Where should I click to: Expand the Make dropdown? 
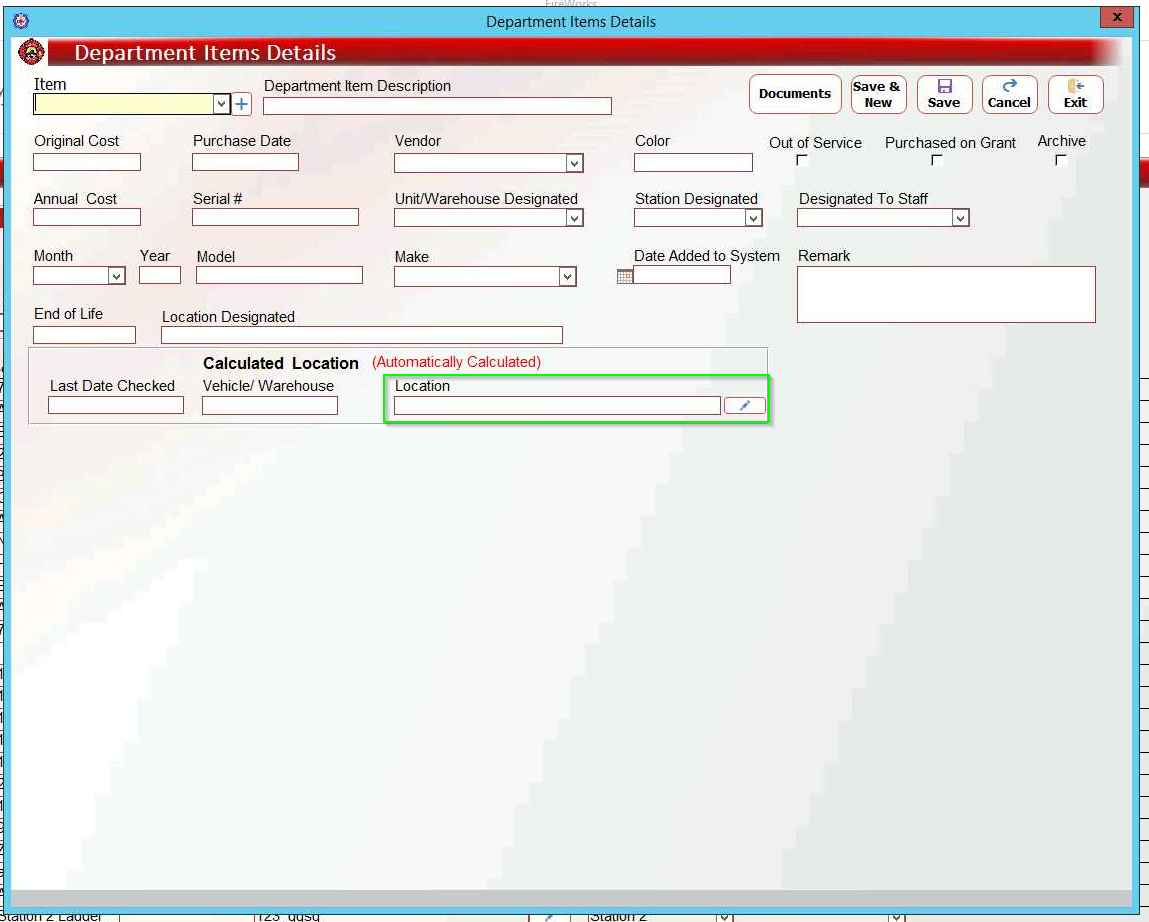pos(567,277)
